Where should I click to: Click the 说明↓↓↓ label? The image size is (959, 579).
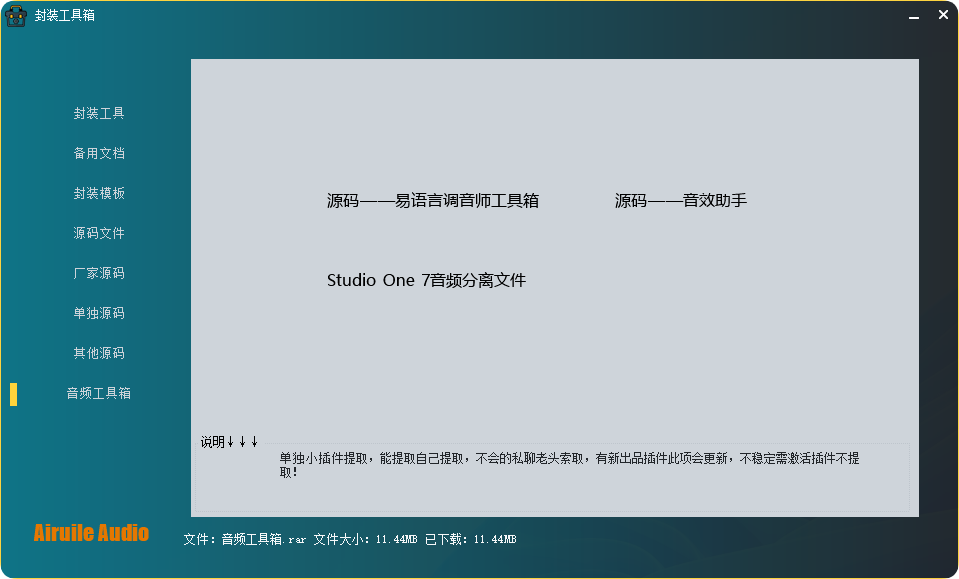[229, 441]
